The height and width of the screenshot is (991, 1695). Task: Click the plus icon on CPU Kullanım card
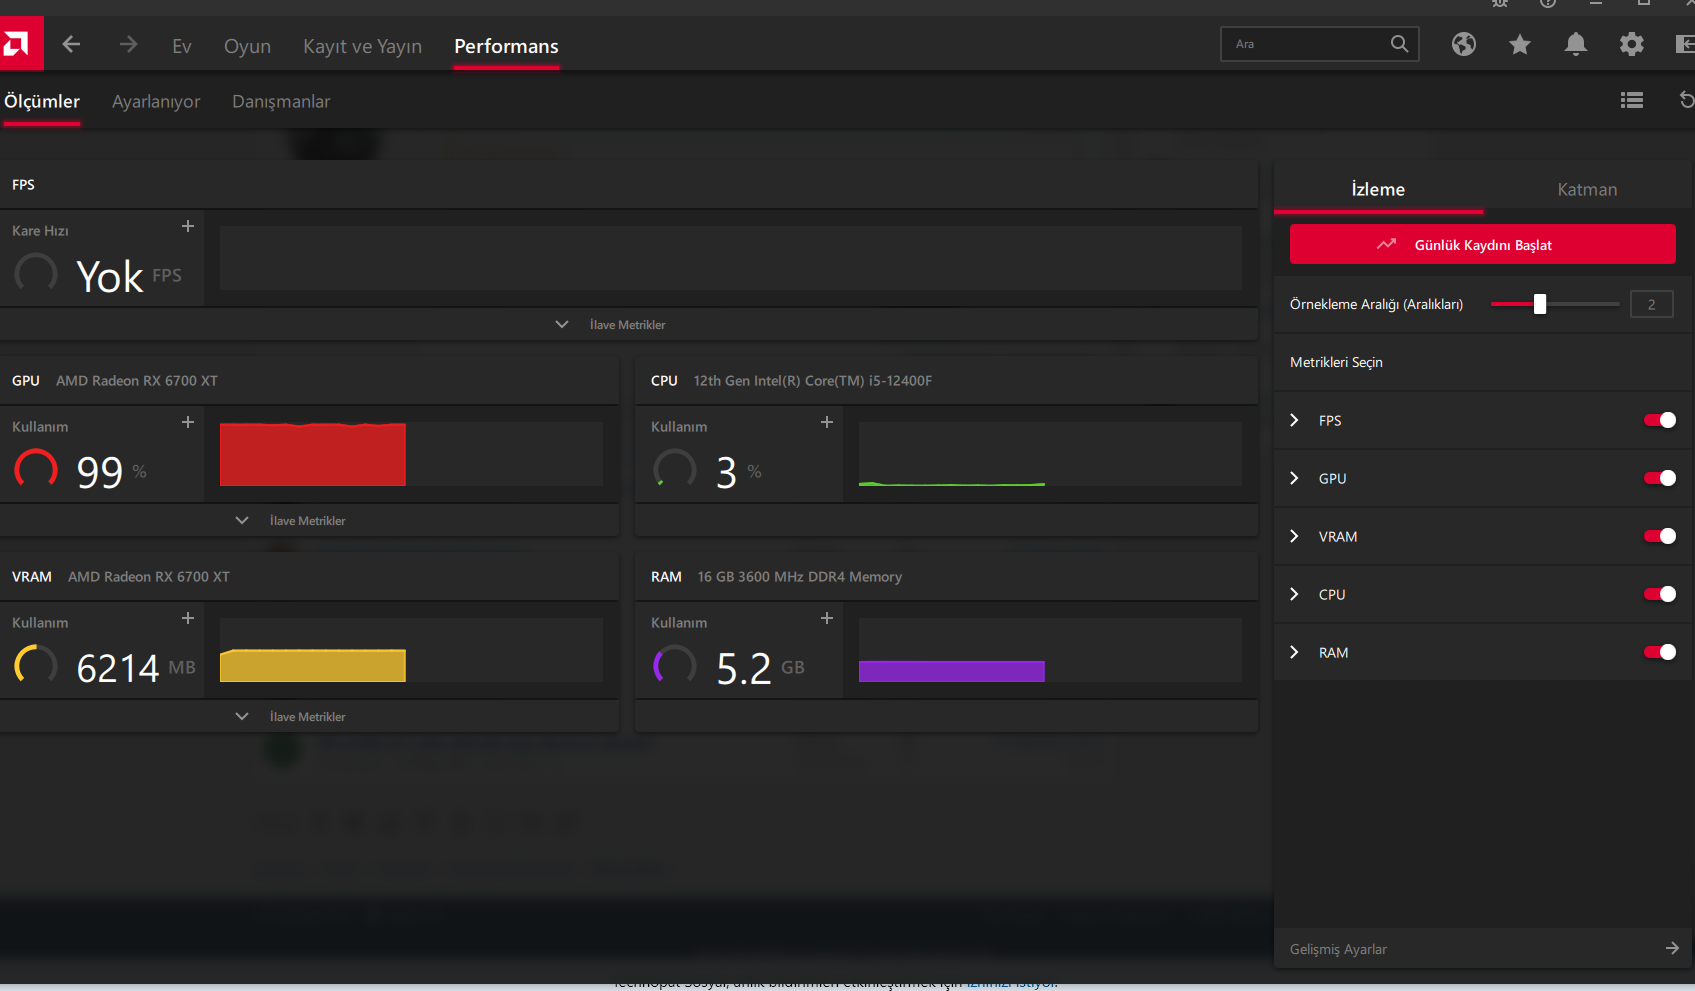pos(827,422)
